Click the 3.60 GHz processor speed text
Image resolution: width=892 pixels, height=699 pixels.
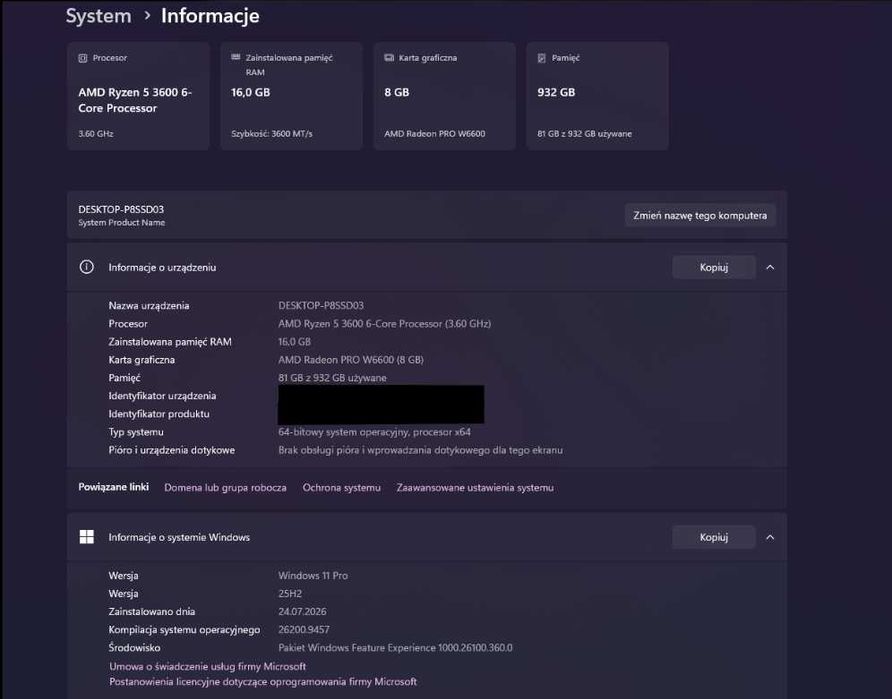(96, 134)
